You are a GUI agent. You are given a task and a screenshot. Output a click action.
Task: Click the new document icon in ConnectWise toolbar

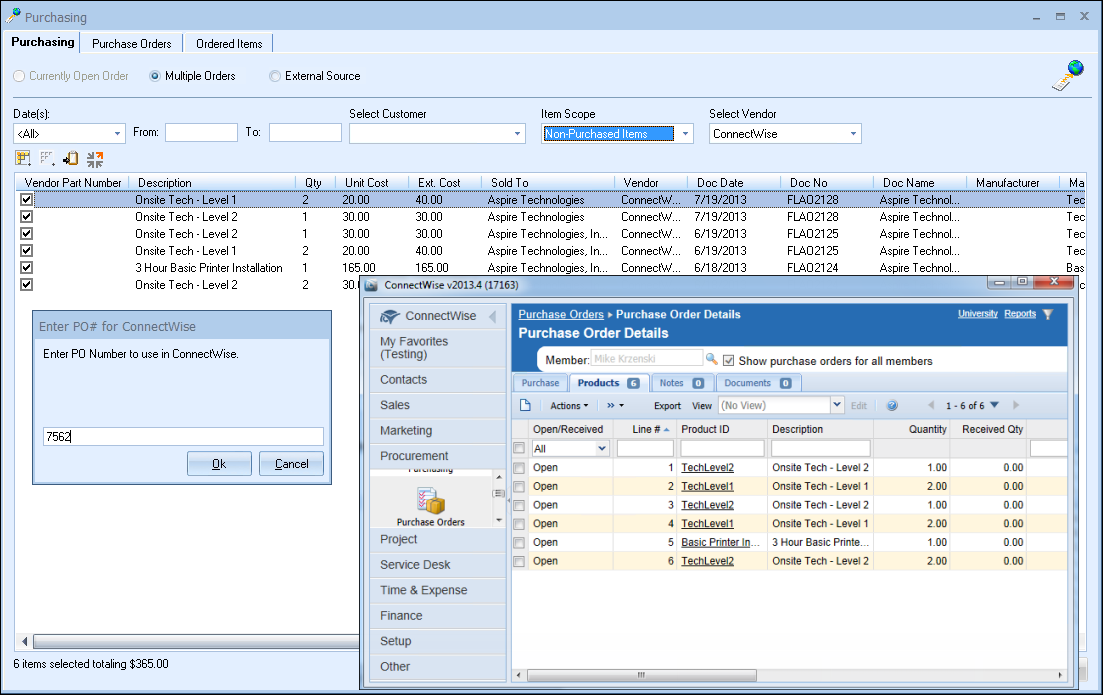(x=525, y=405)
